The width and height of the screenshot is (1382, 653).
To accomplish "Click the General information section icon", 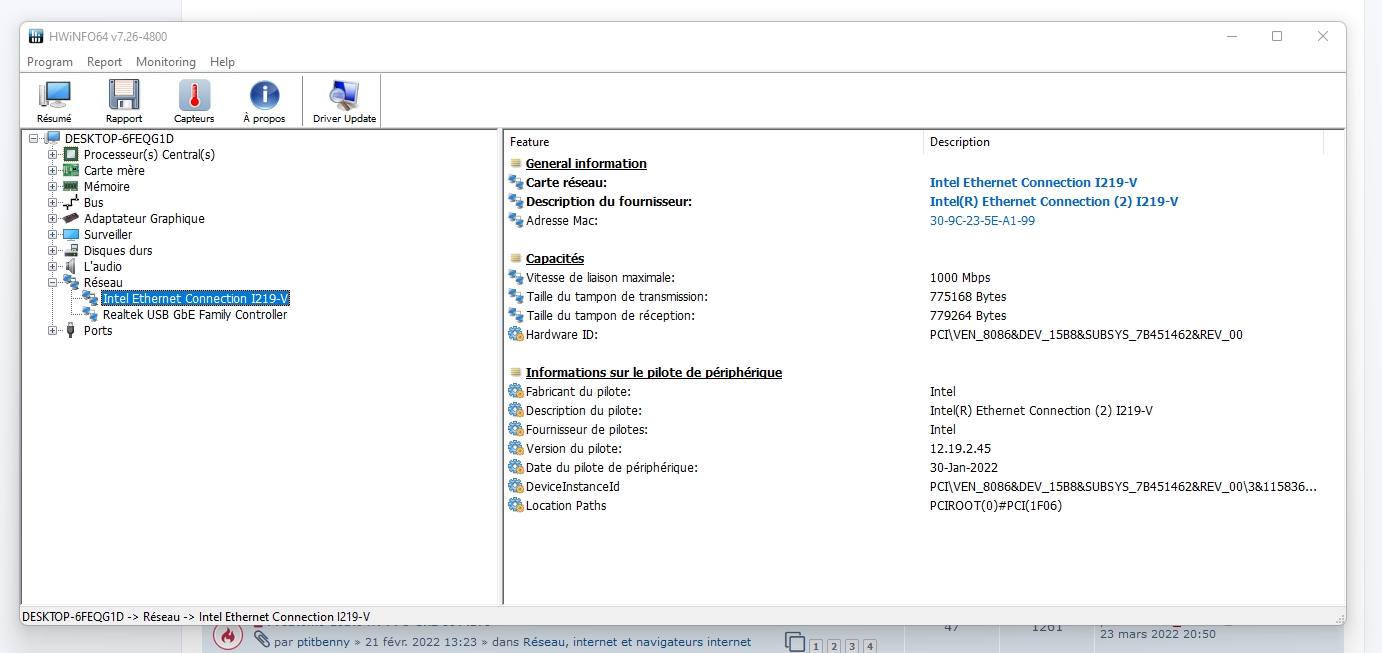I will point(516,164).
